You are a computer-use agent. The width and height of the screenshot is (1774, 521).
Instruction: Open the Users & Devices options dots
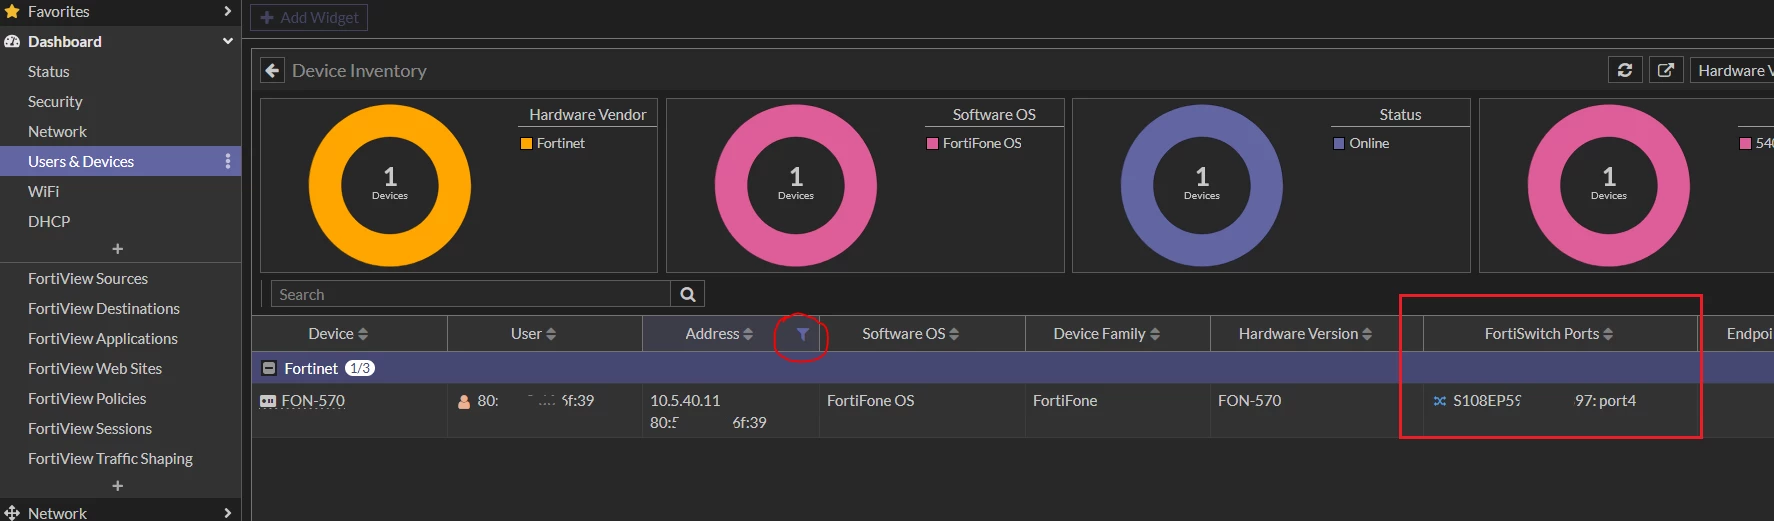(228, 161)
